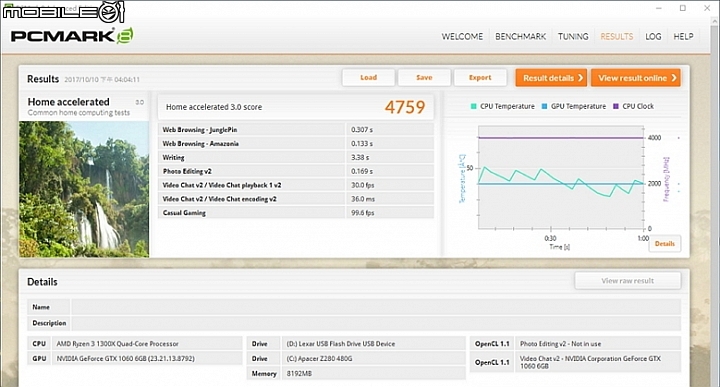Click the 99.6 fps value

363,213
